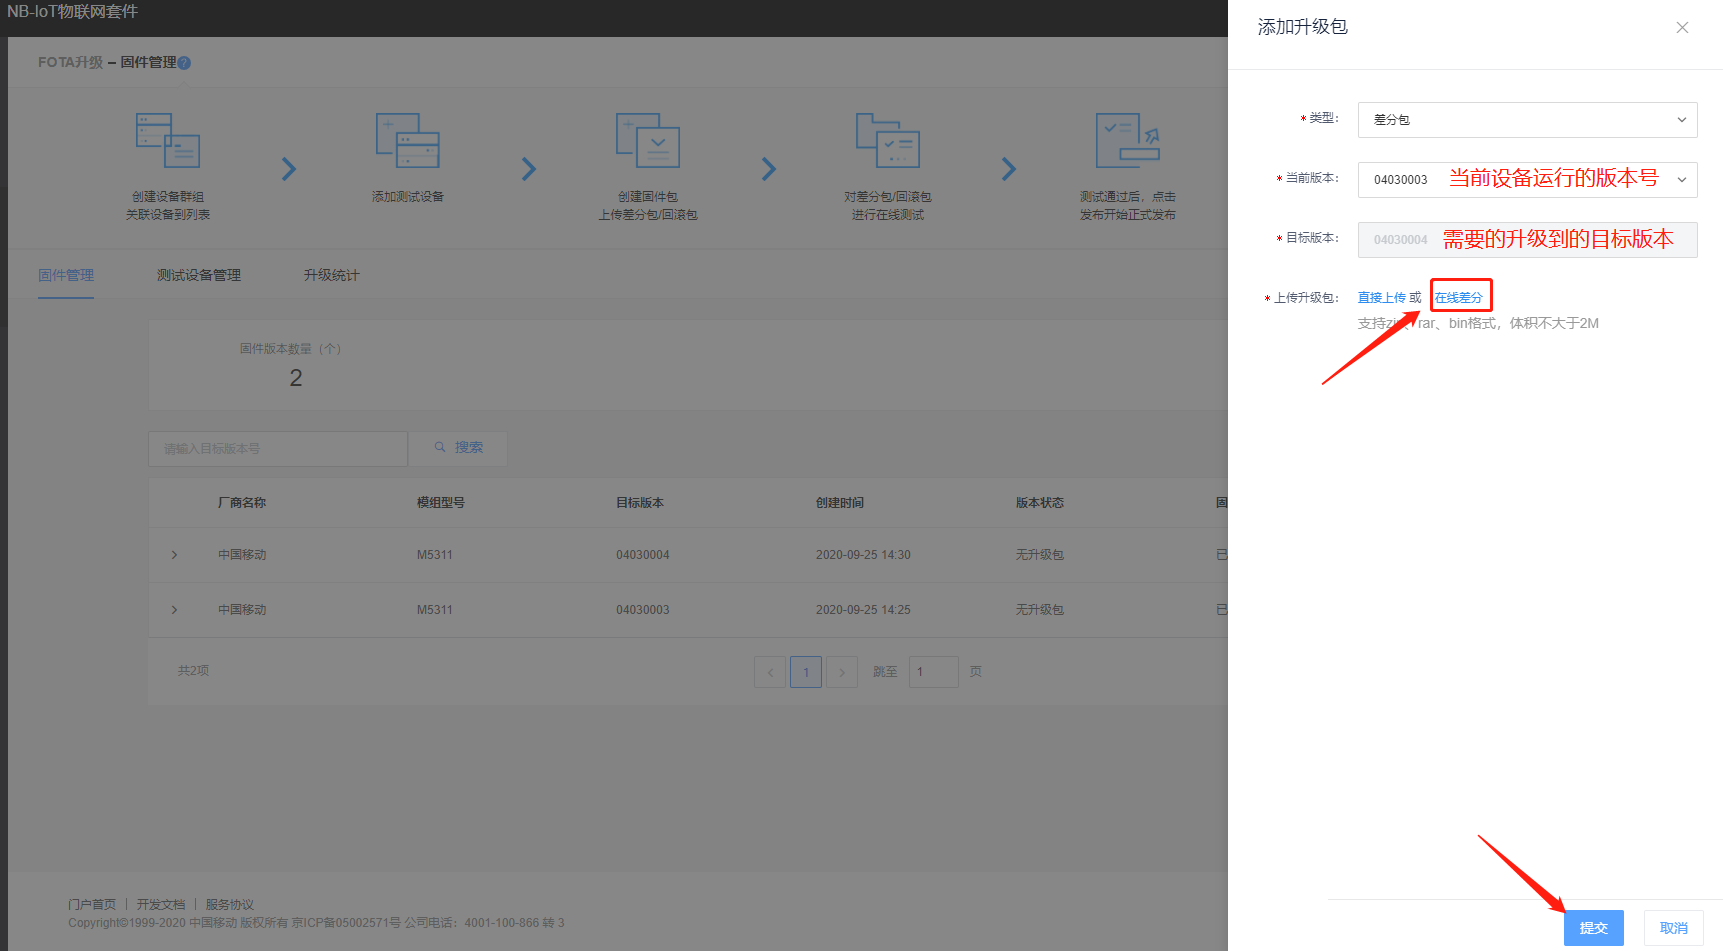1723x951 pixels.
Task: Cancel the dialog with 取消 button
Action: 1674,928
